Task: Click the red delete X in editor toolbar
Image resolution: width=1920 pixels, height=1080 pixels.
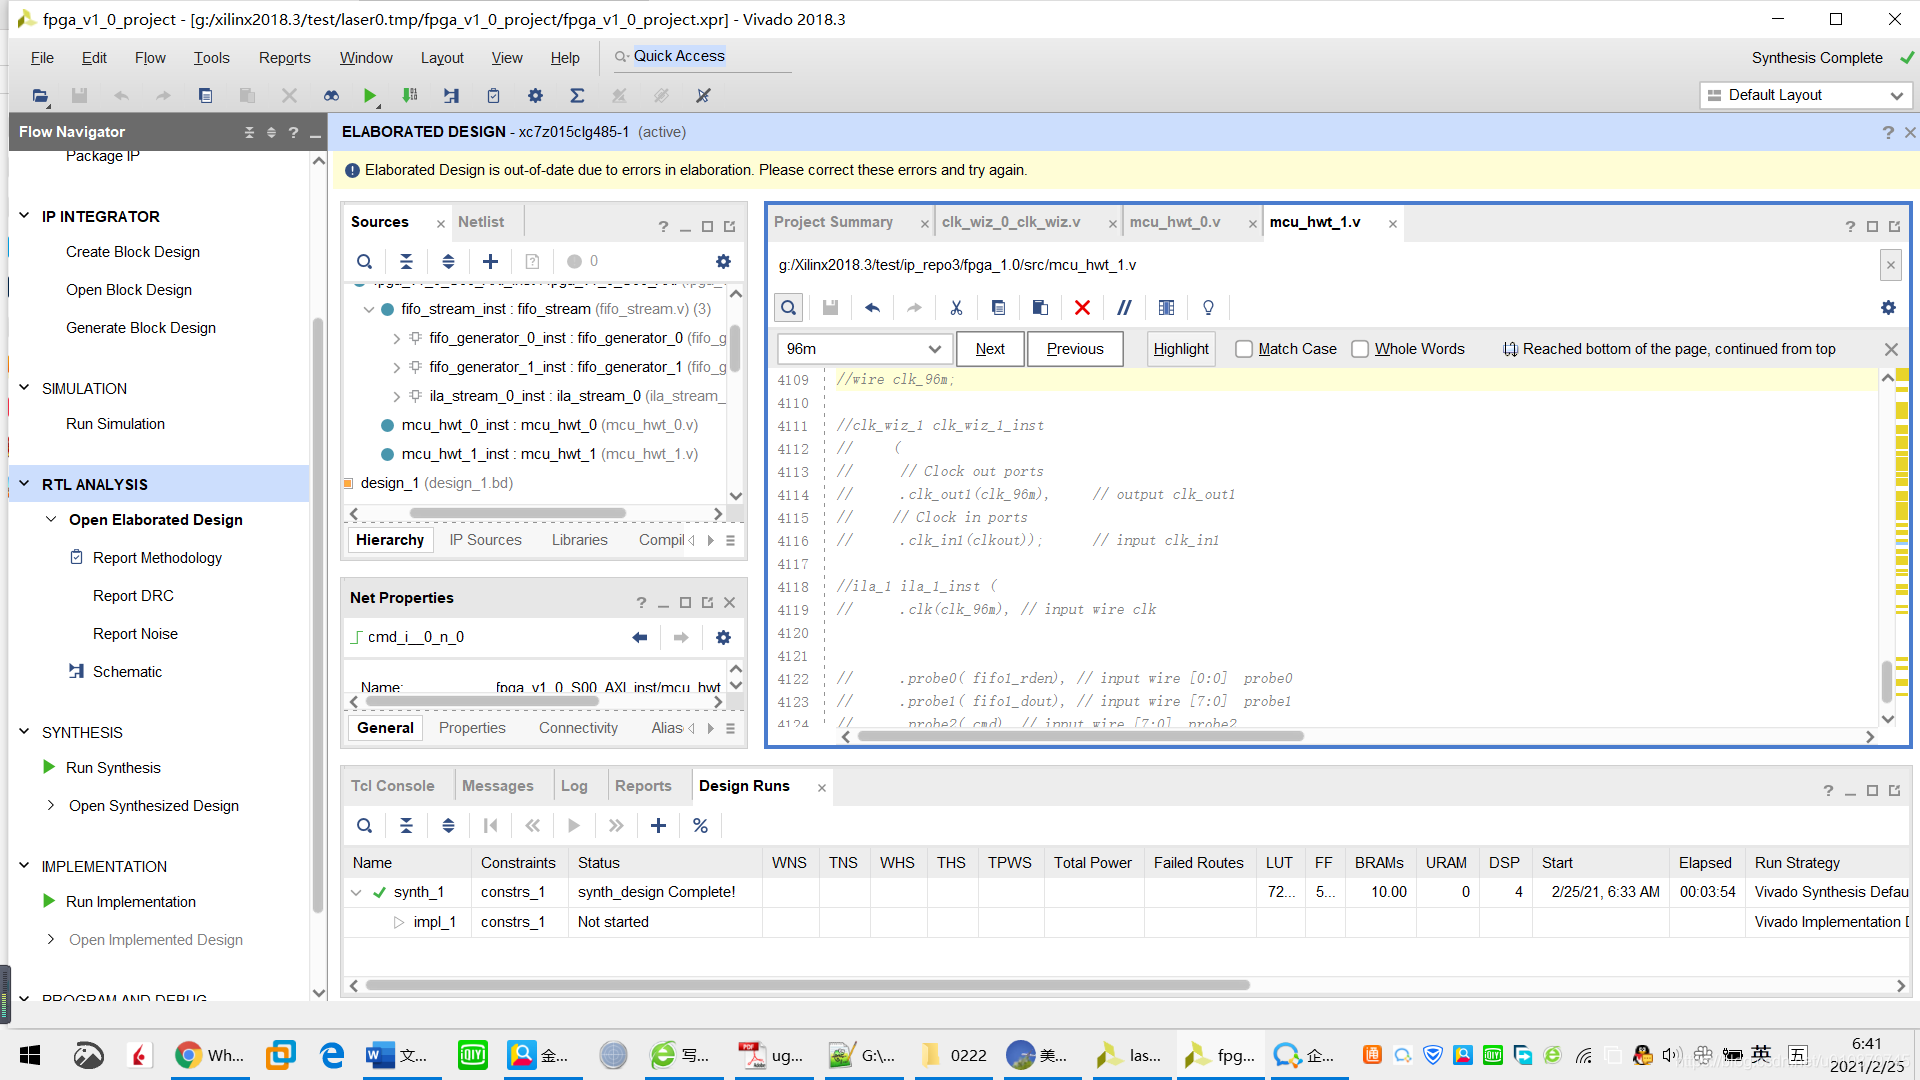Action: coord(1082,308)
